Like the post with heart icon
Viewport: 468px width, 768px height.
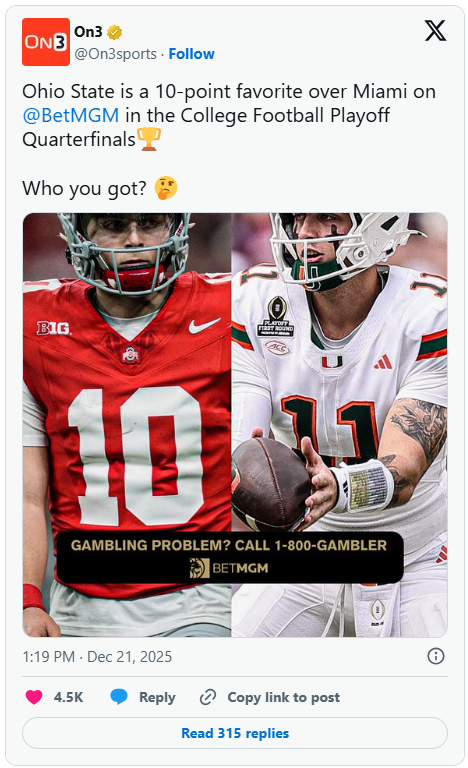34,697
